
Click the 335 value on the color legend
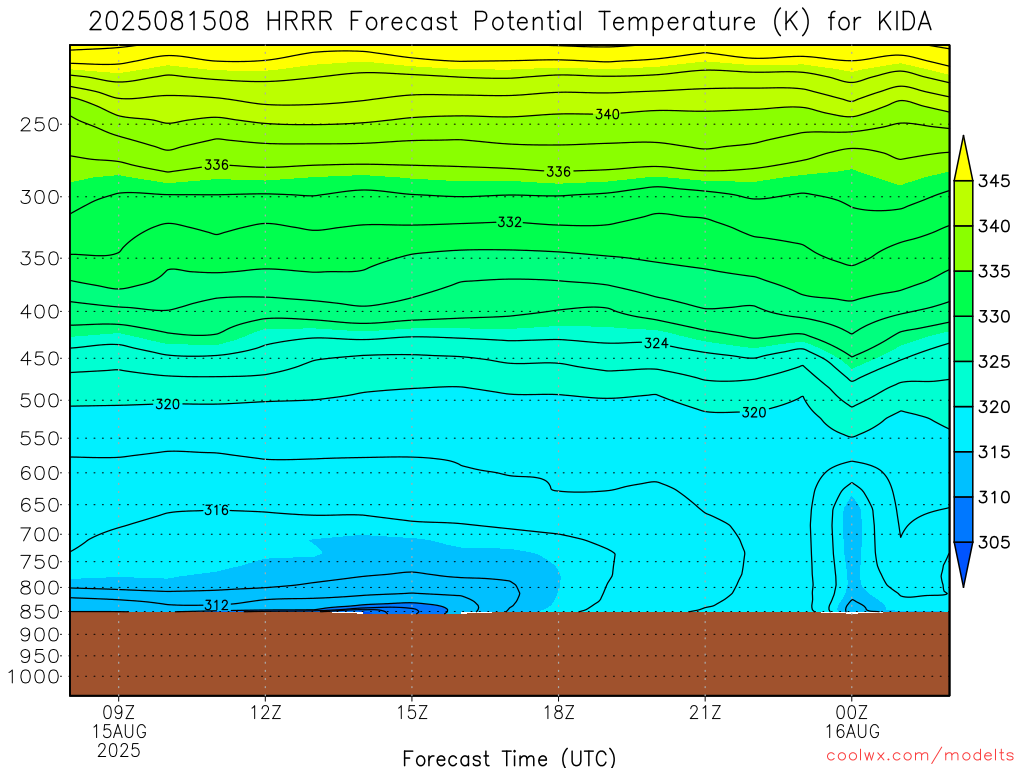coord(994,272)
